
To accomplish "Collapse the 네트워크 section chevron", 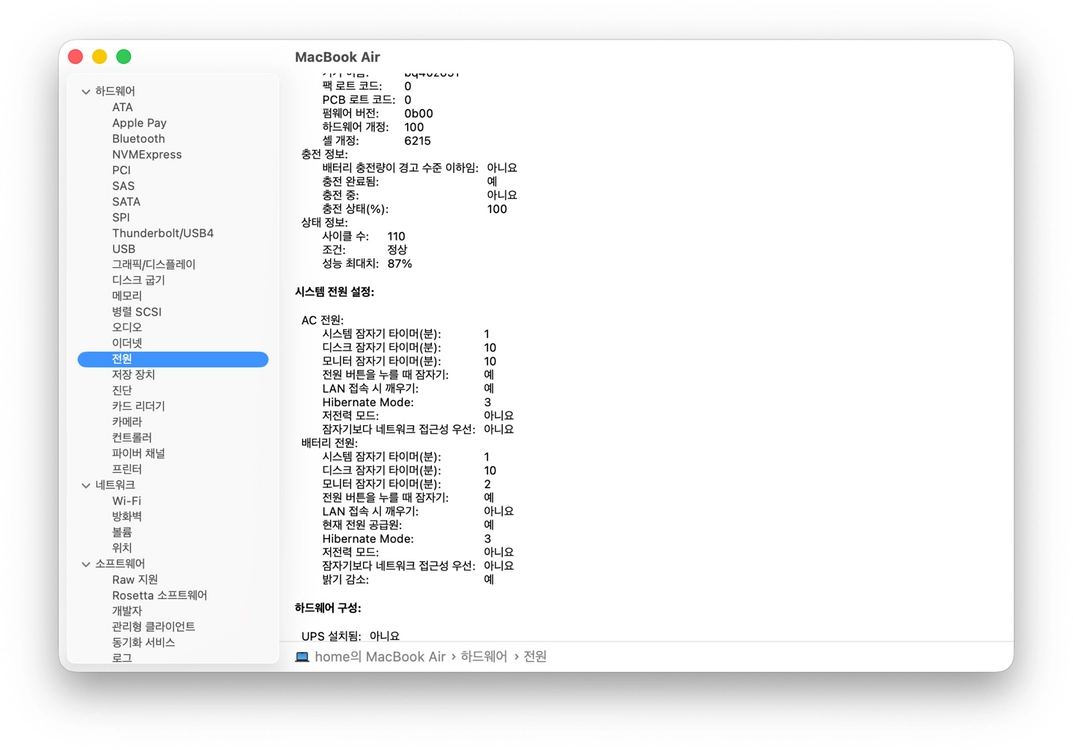I will point(86,486).
